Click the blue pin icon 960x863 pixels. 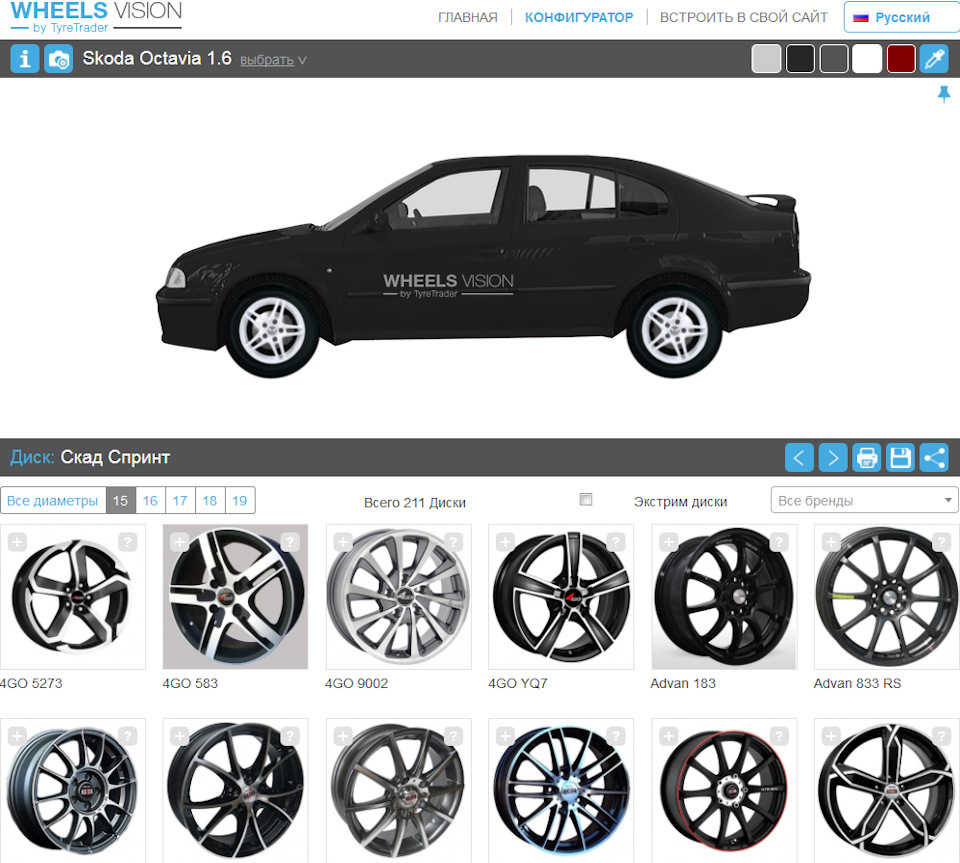tap(943, 94)
